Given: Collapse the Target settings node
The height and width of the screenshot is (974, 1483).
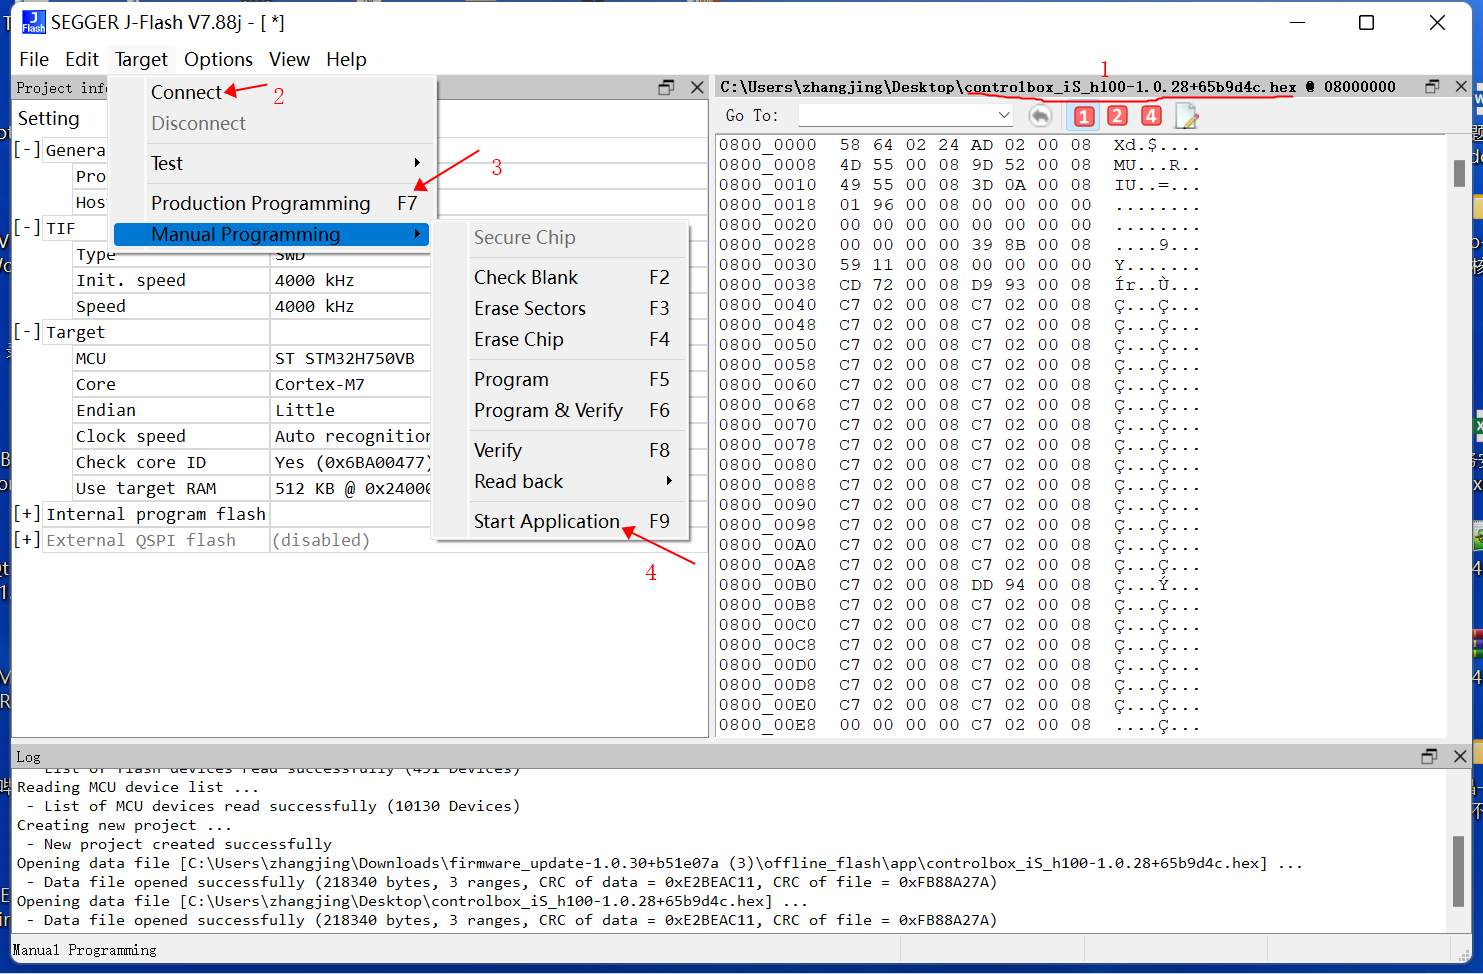Looking at the screenshot, I should (27, 332).
